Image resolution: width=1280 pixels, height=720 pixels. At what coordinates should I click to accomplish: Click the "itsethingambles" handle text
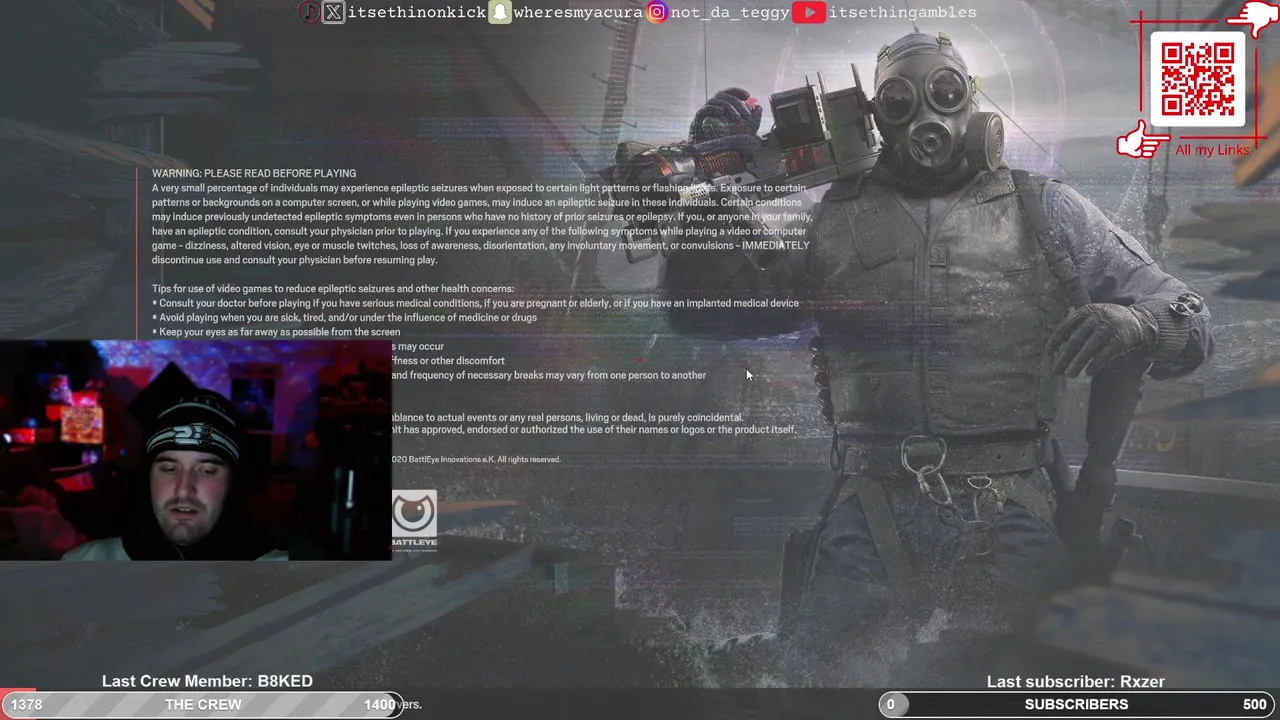tap(902, 12)
